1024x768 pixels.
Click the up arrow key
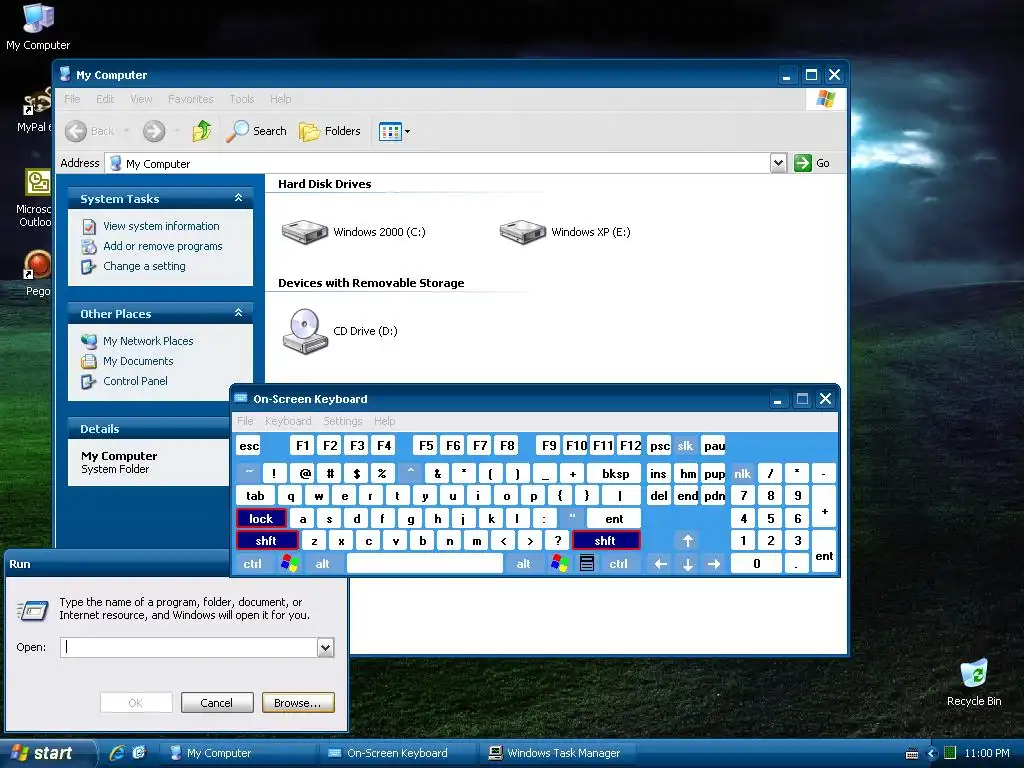(688, 541)
